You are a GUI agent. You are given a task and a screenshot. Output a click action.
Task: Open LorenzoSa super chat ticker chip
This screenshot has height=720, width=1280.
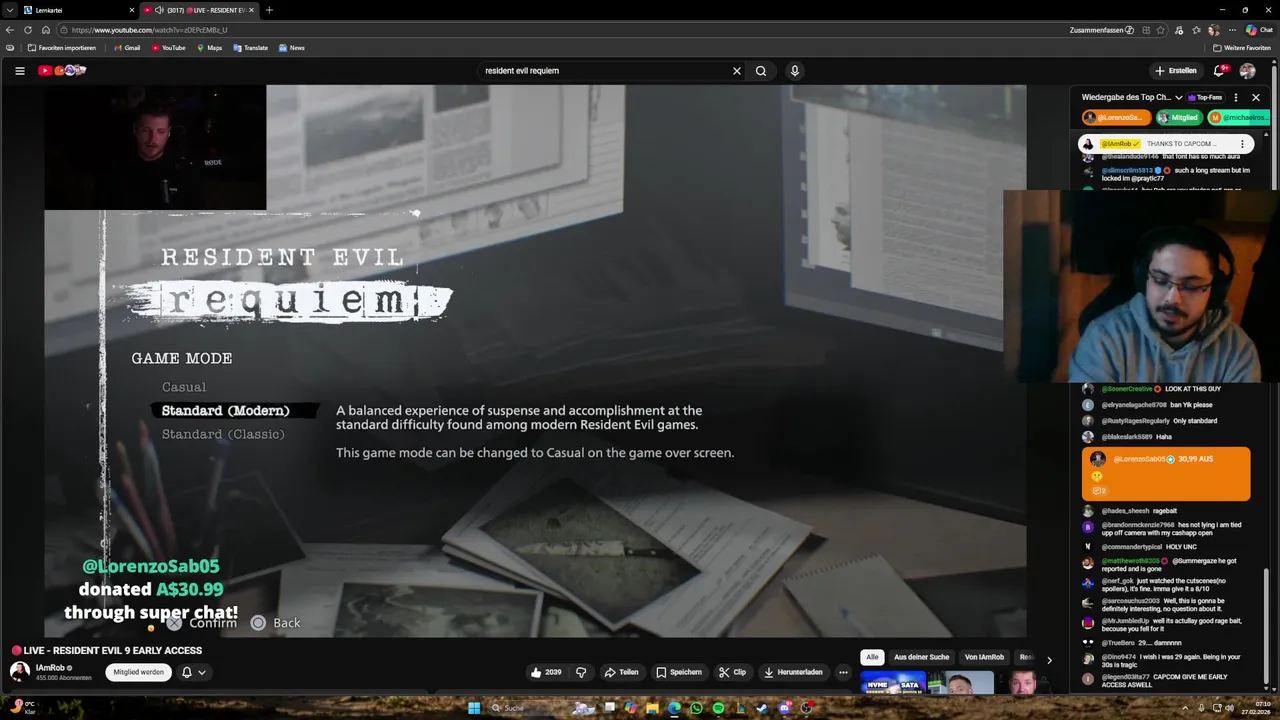point(1117,117)
